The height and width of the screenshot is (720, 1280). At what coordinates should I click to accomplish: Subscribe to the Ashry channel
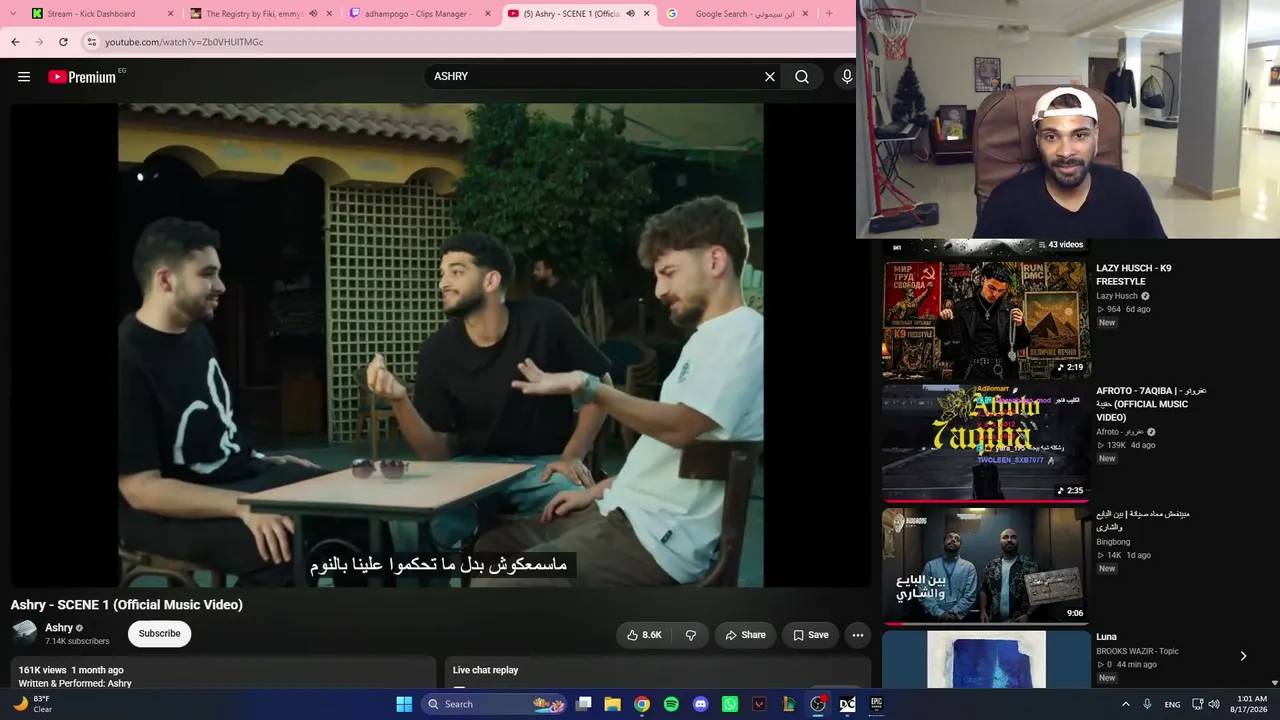click(x=159, y=634)
